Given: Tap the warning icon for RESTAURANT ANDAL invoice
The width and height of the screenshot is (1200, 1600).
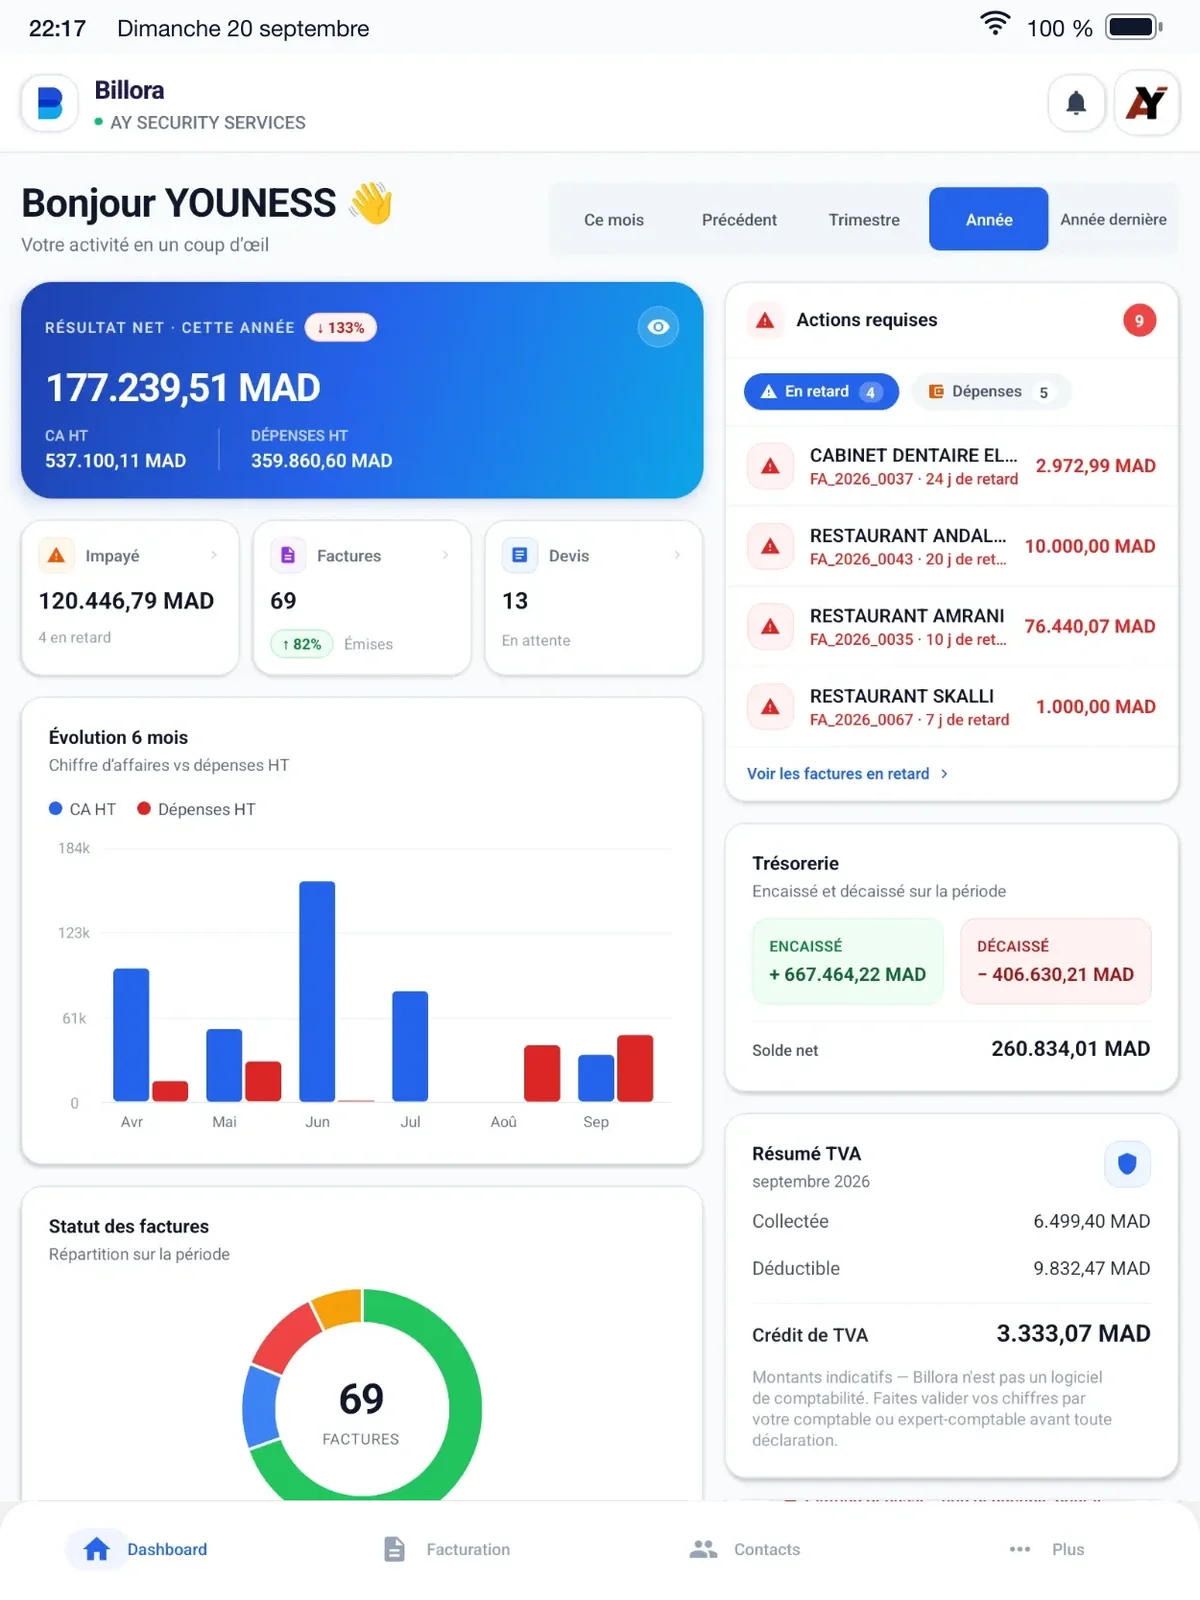Looking at the screenshot, I should 770,546.
